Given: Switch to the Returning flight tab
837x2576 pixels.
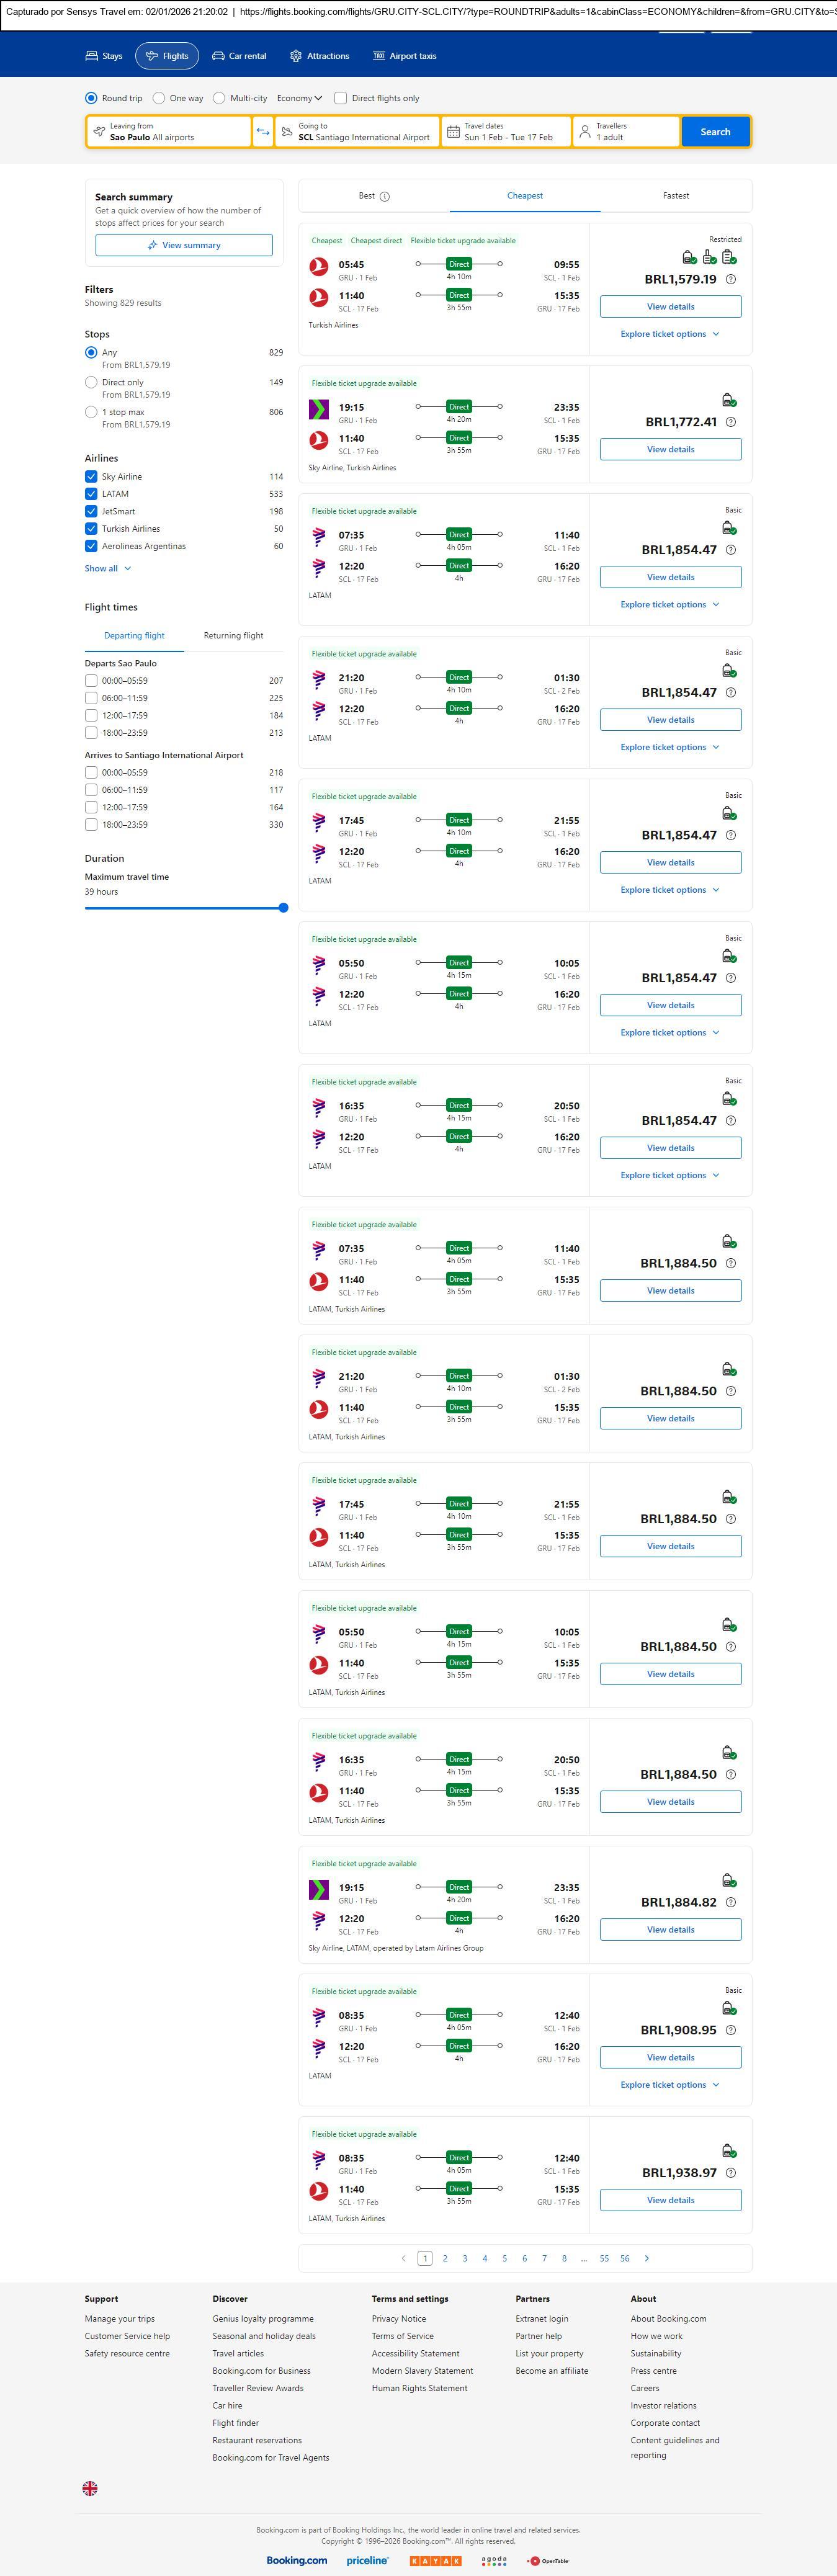Looking at the screenshot, I should coord(233,636).
